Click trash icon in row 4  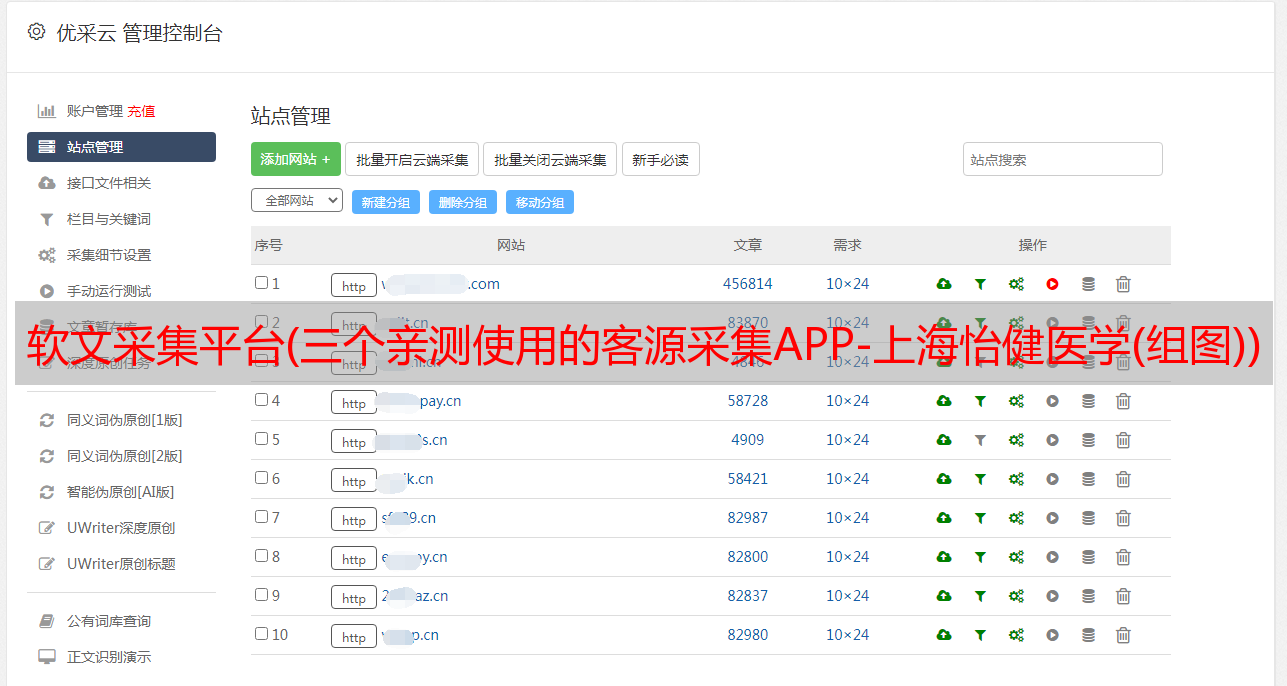click(1123, 401)
